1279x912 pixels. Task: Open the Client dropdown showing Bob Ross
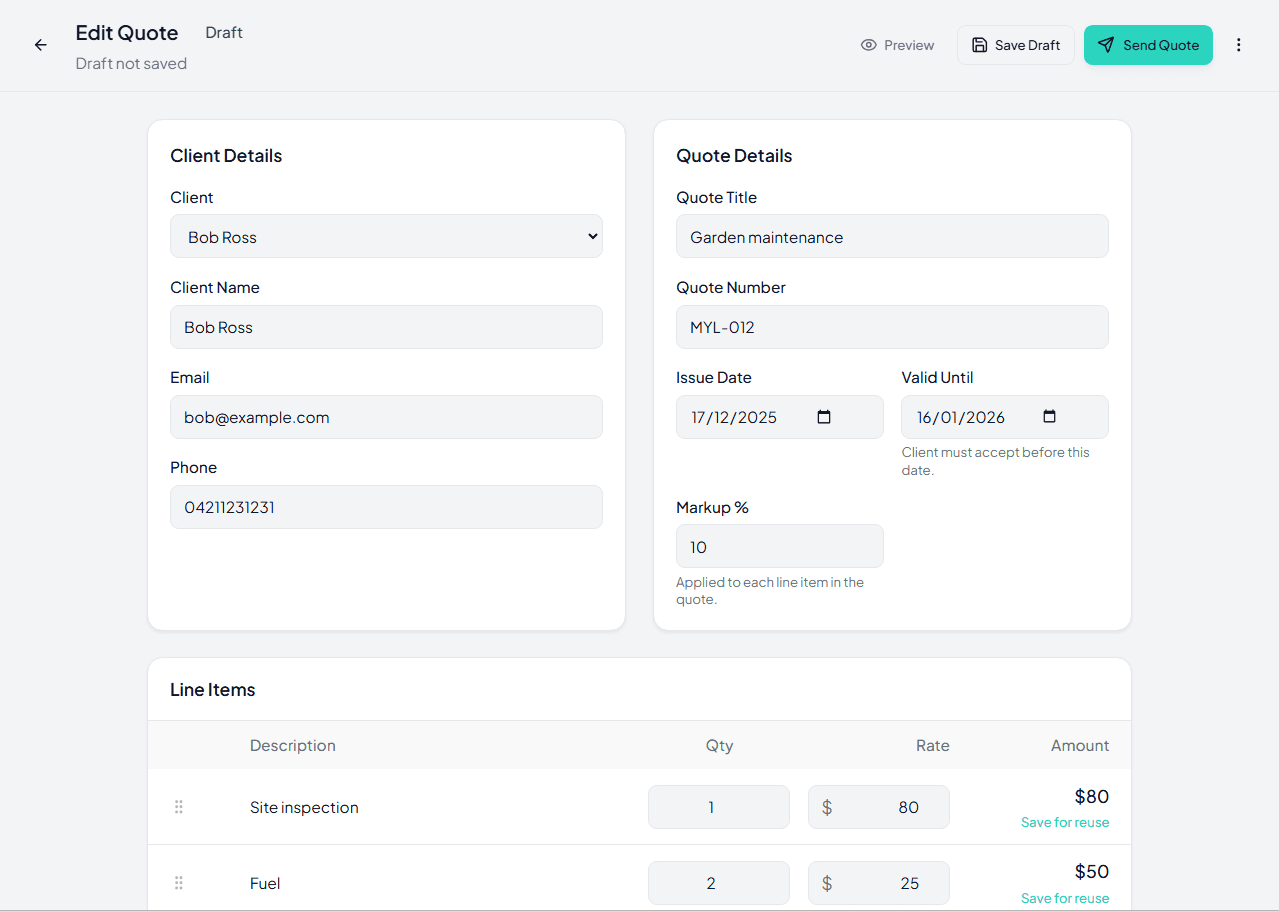click(386, 236)
